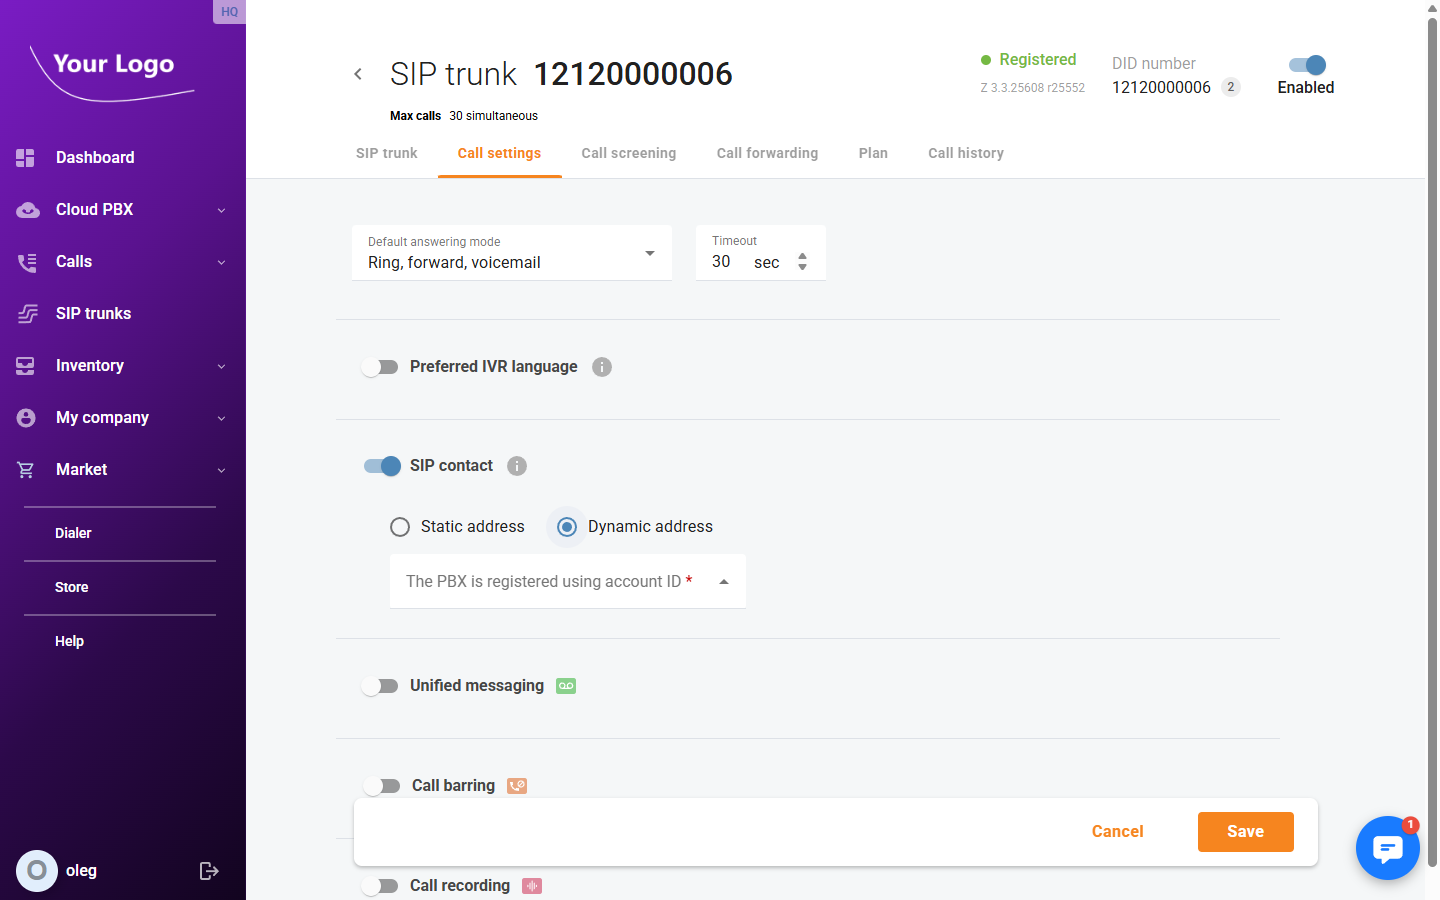1440x900 pixels.
Task: Click the logout icon near oleg
Action: [x=209, y=870]
